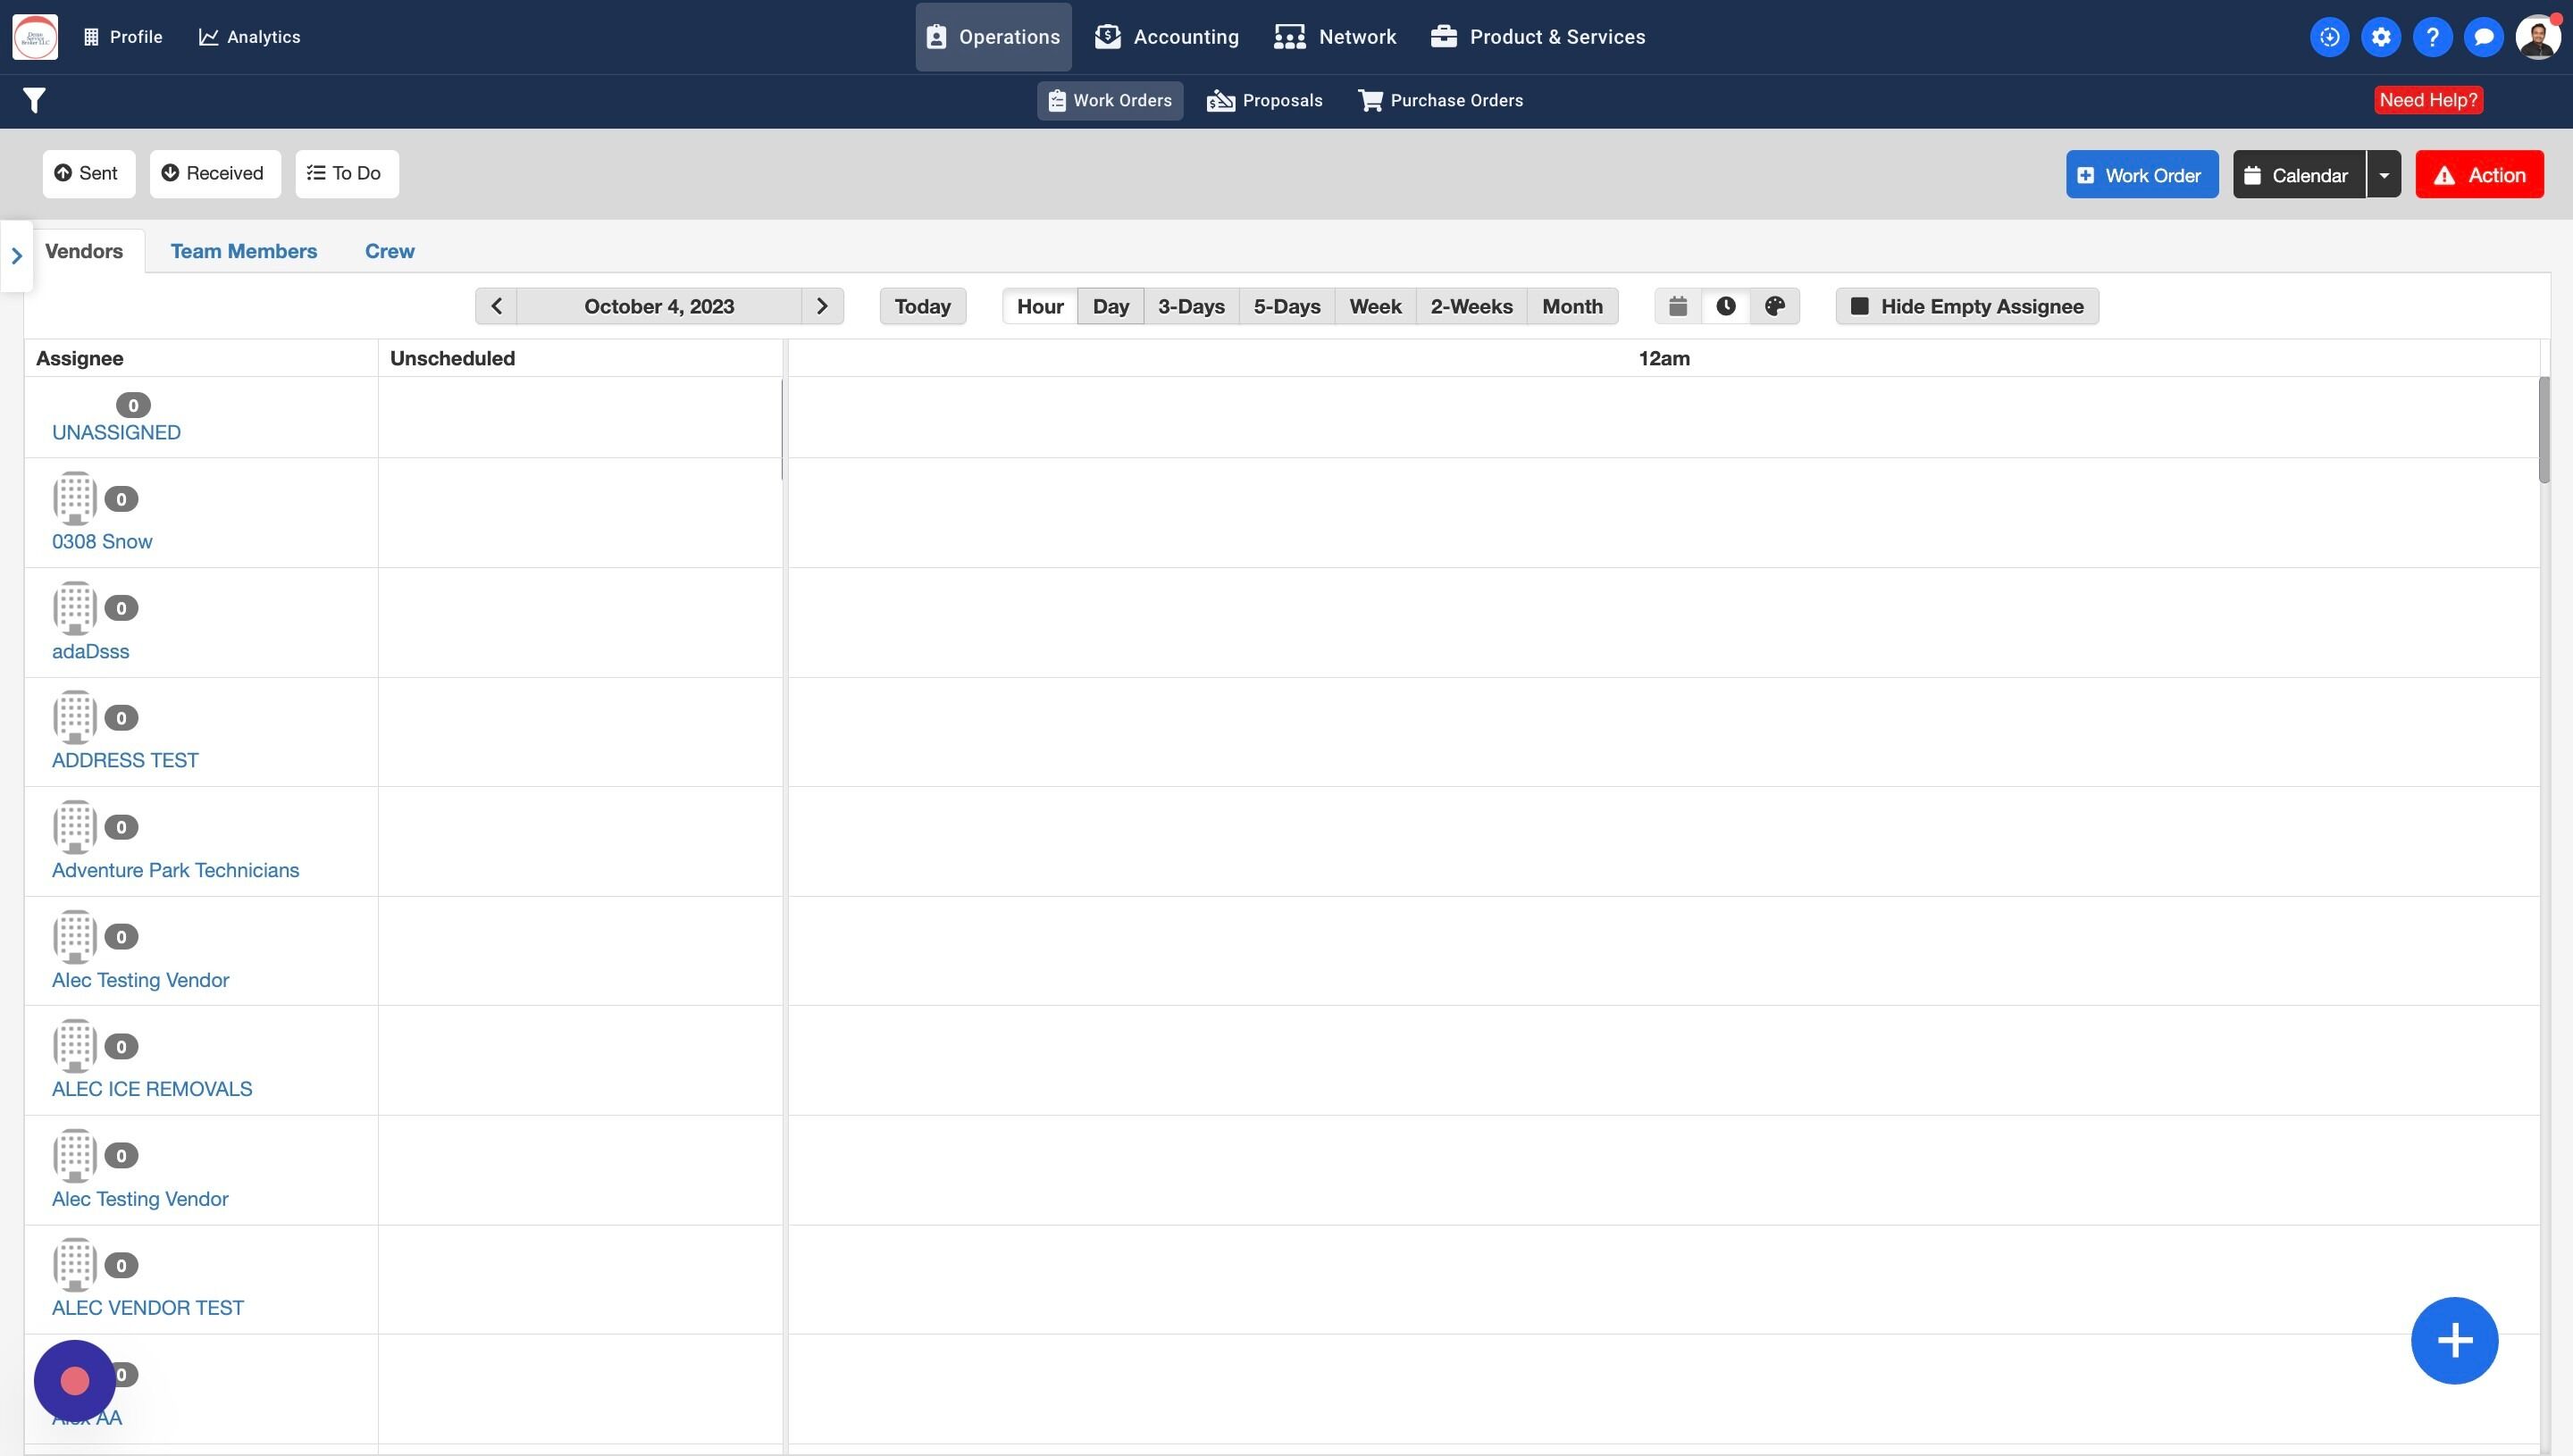Click the red Action button
This screenshot has width=2573, height=1456.
2479,175
